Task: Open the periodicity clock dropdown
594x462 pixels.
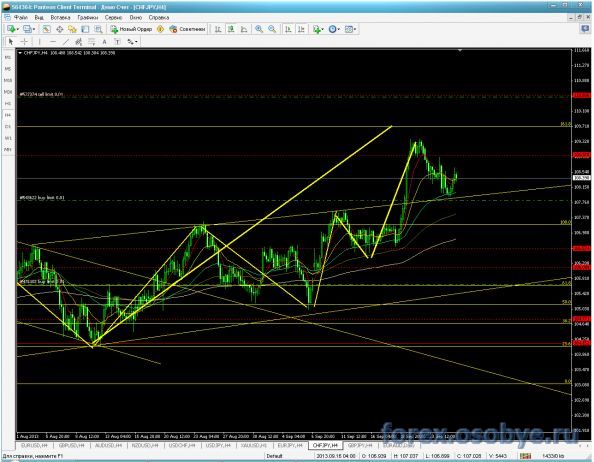Action: point(334,29)
